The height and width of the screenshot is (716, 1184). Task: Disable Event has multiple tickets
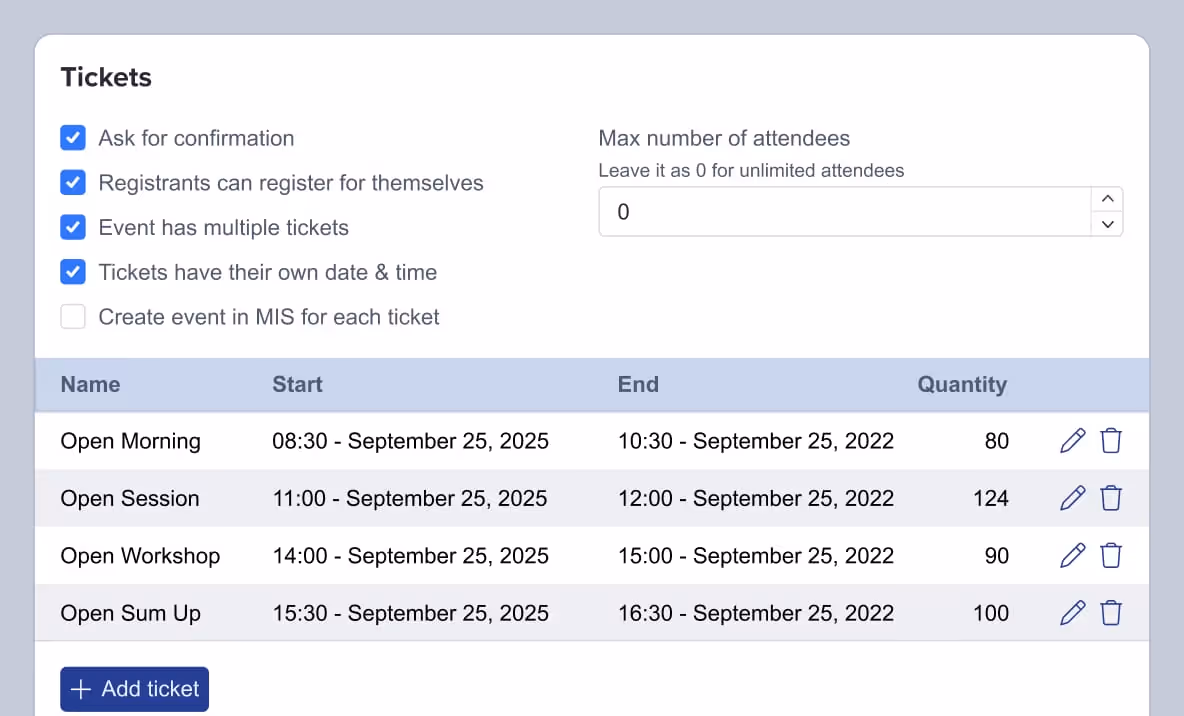(73, 228)
